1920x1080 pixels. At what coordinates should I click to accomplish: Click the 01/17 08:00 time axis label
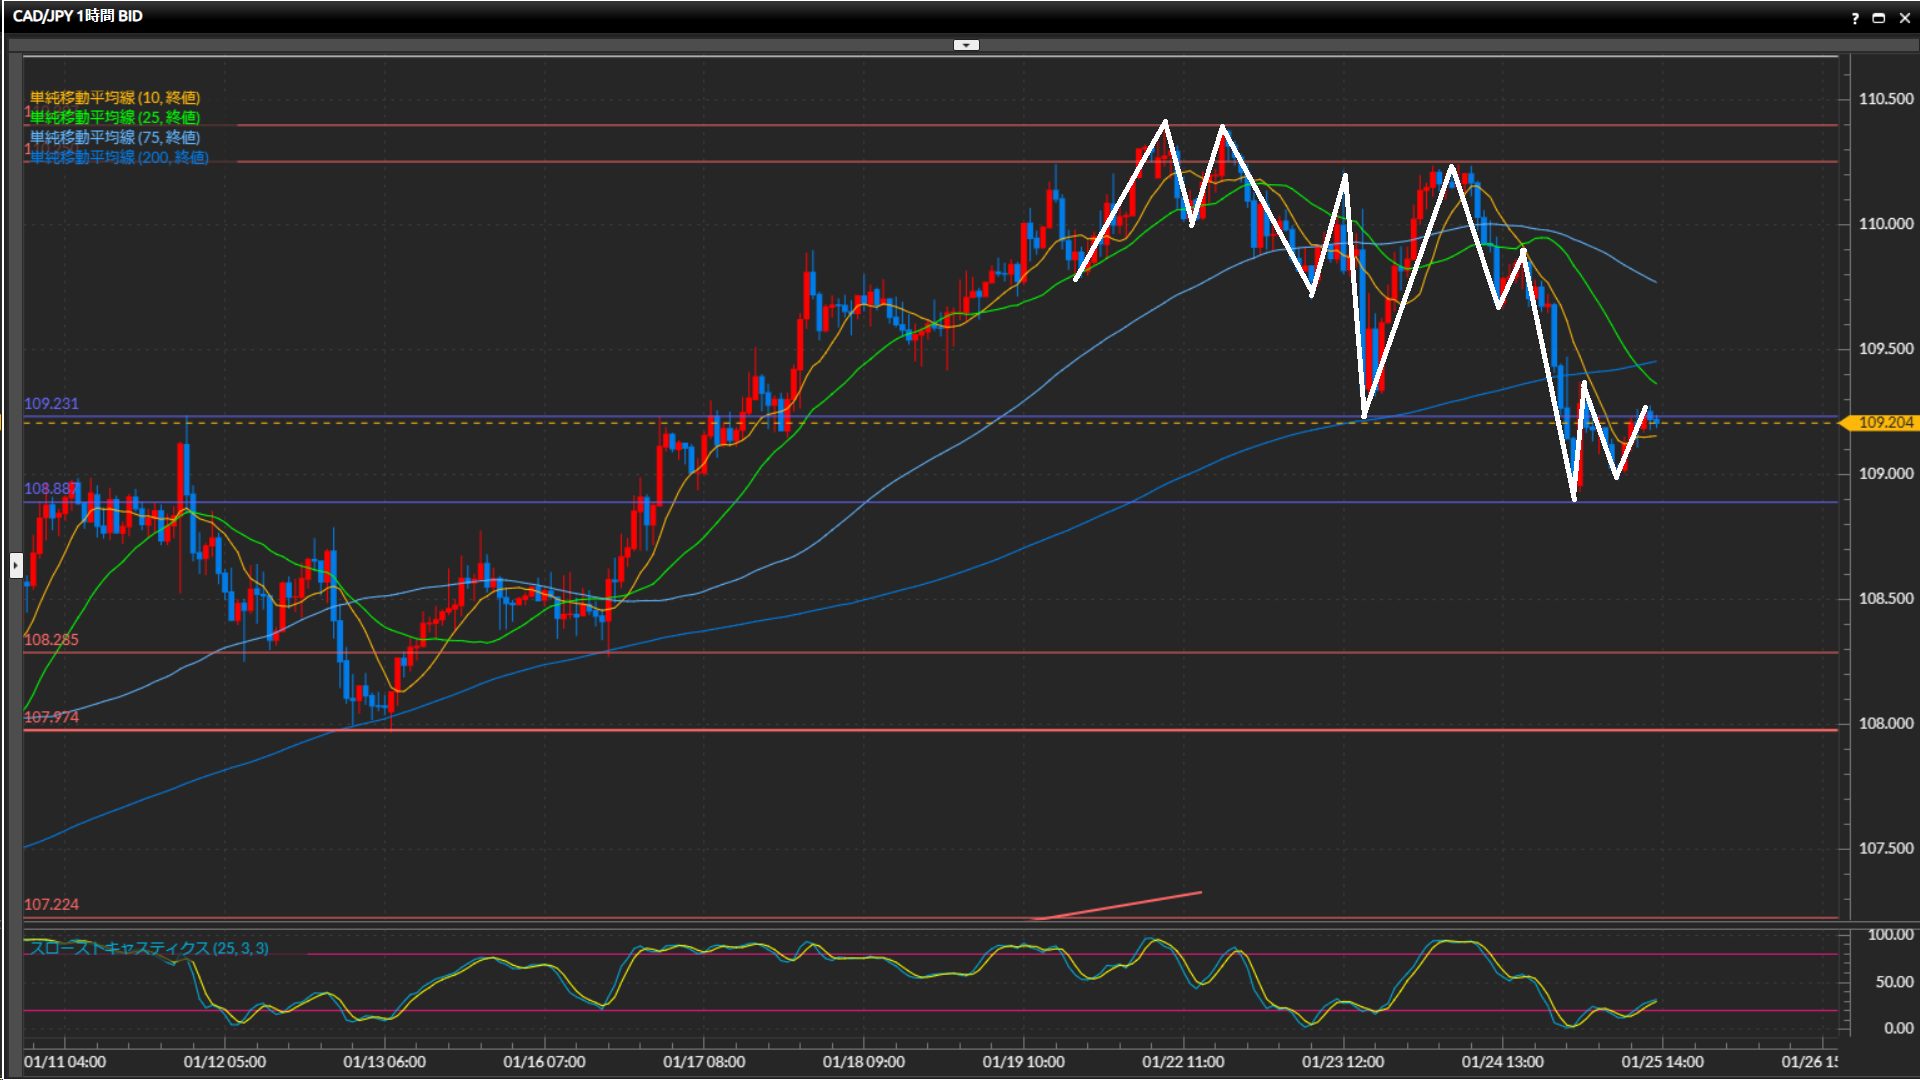coord(704,1062)
